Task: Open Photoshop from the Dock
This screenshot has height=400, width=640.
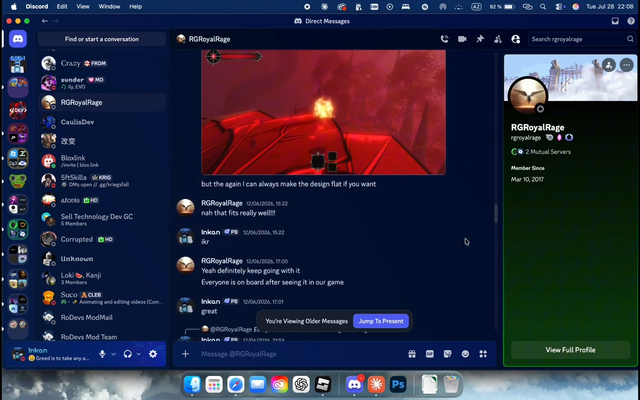Action: 398,384
